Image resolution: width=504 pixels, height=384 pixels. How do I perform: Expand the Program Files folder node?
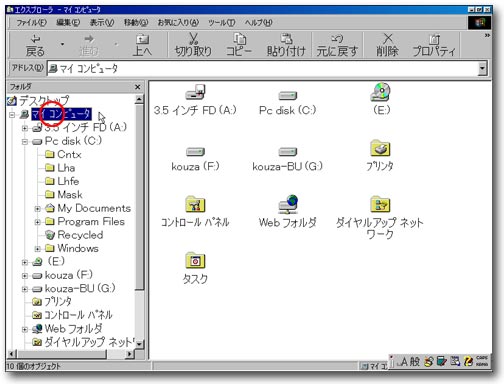pyautogui.click(x=38, y=222)
